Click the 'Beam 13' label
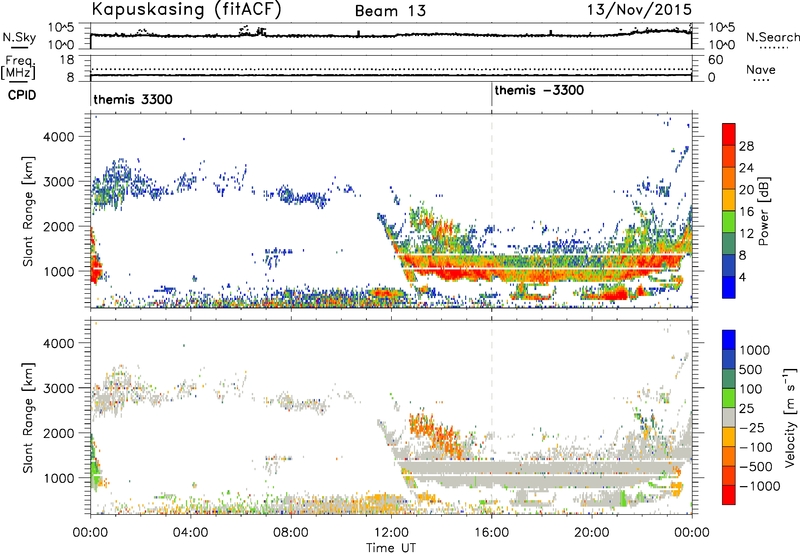The height and width of the screenshot is (554, 800). 390,11
